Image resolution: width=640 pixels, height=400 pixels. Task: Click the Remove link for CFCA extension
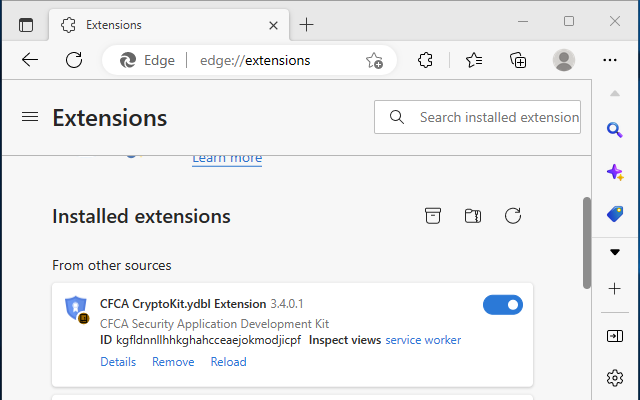(x=173, y=362)
